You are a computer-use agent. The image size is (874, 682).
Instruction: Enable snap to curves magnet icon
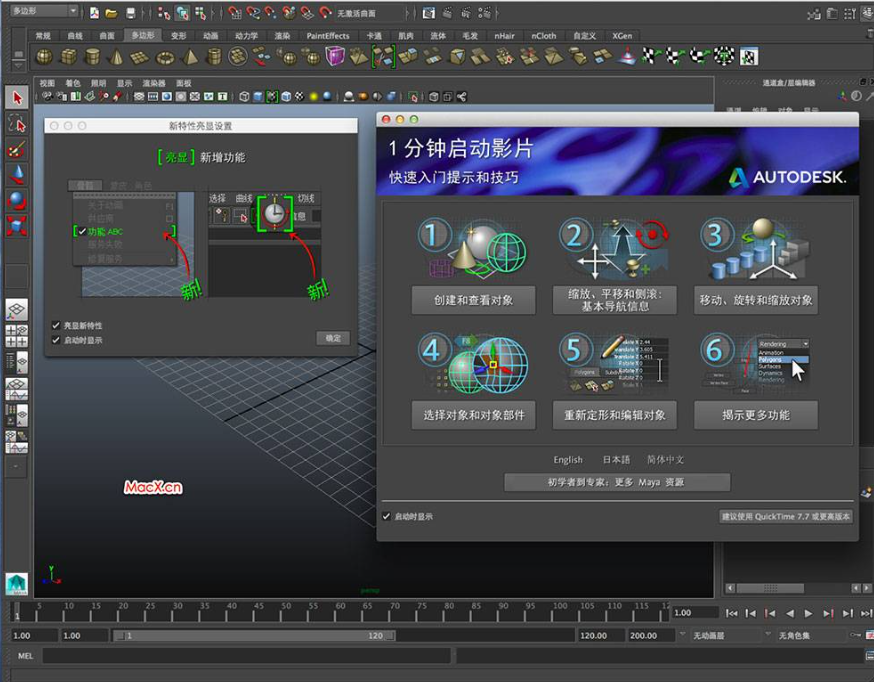(253, 13)
